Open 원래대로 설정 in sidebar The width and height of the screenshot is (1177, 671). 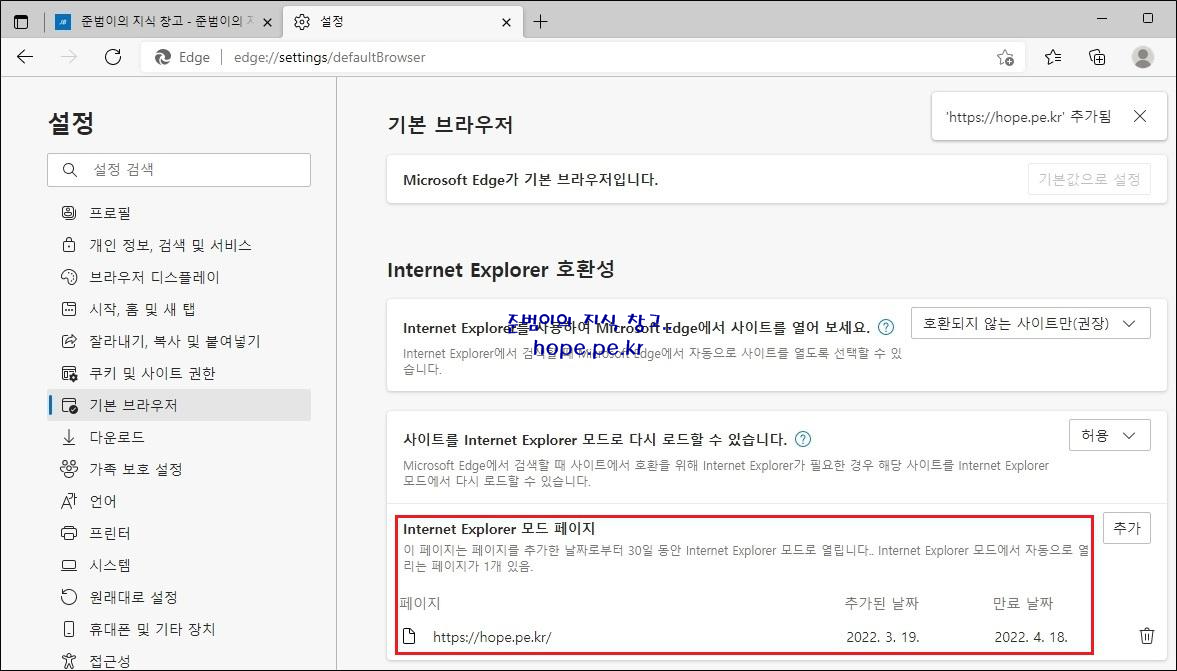coord(179,597)
